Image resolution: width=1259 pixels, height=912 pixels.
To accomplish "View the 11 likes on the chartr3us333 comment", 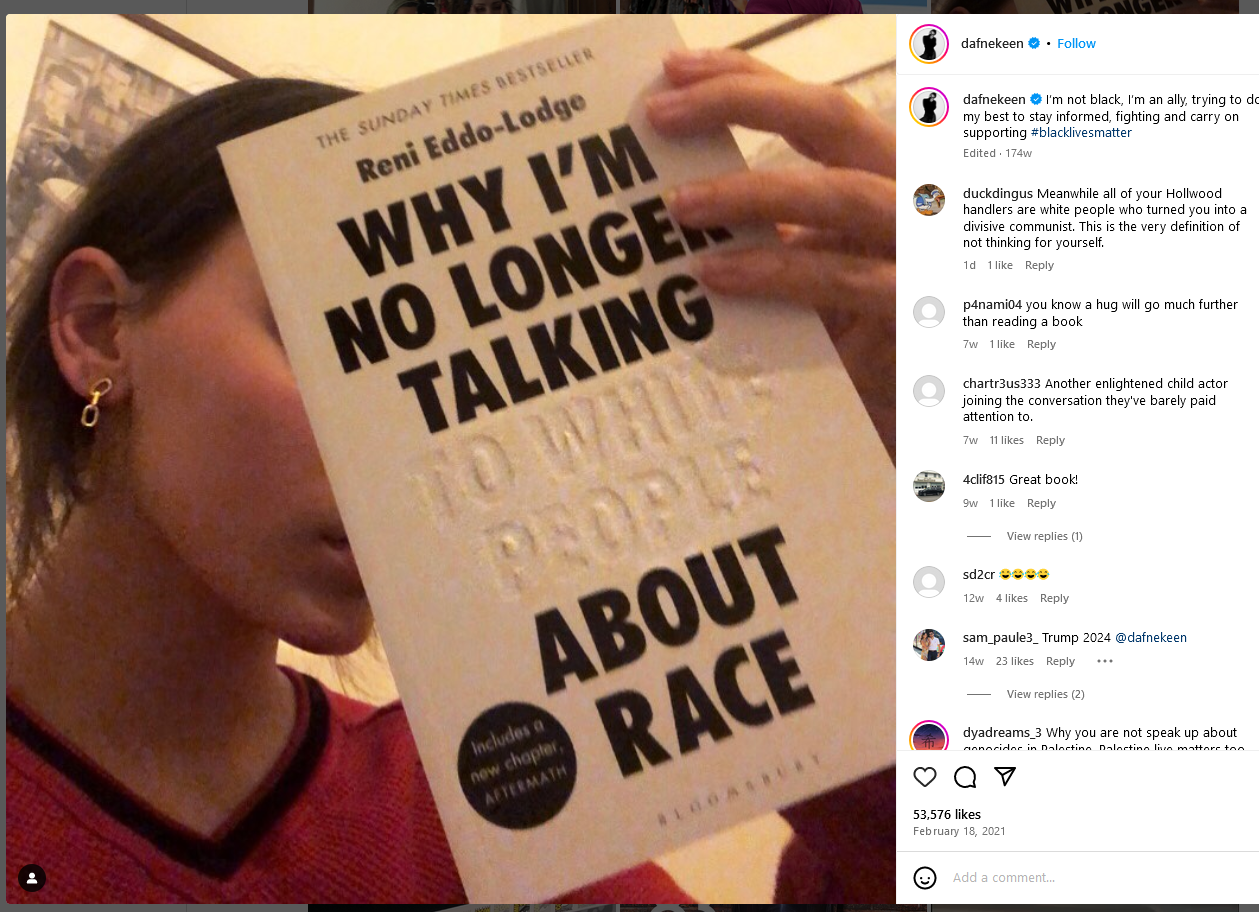I will 1007,440.
